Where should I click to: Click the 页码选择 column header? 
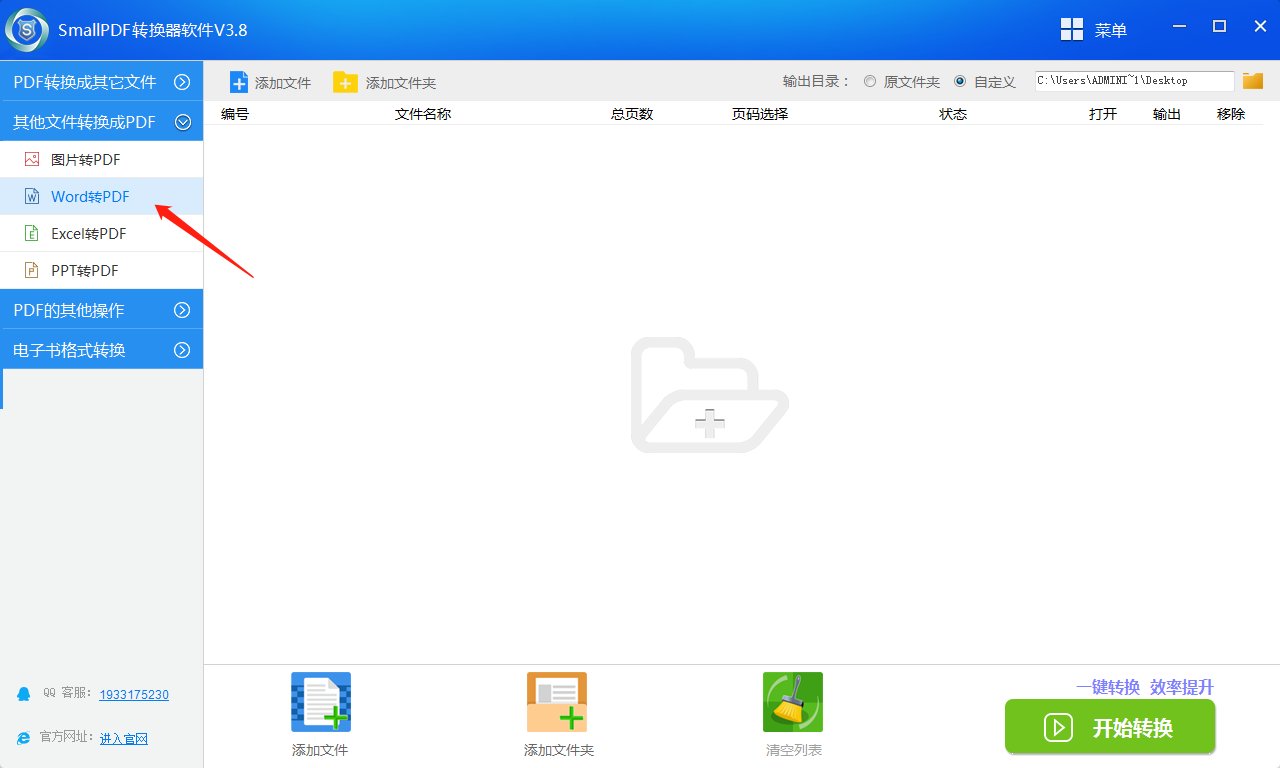point(760,114)
